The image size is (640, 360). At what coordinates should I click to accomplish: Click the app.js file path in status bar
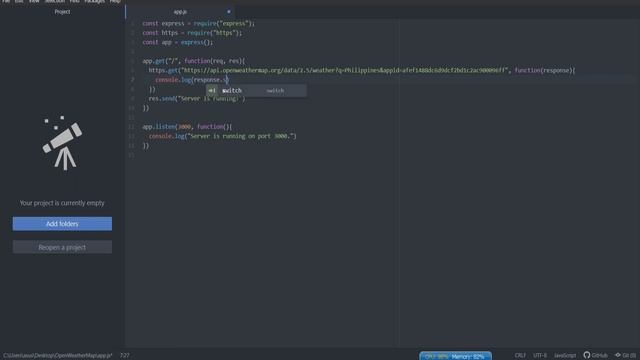click(x=58, y=356)
